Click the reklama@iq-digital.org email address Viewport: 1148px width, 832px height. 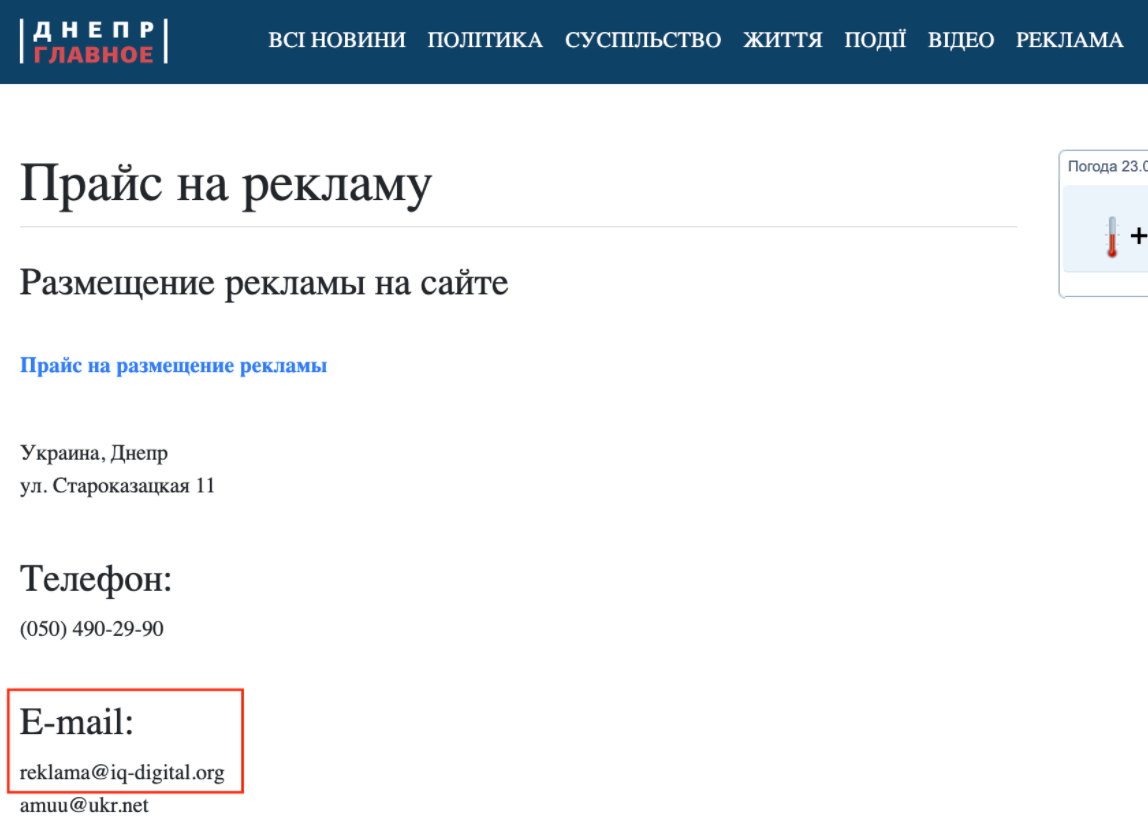(122, 773)
